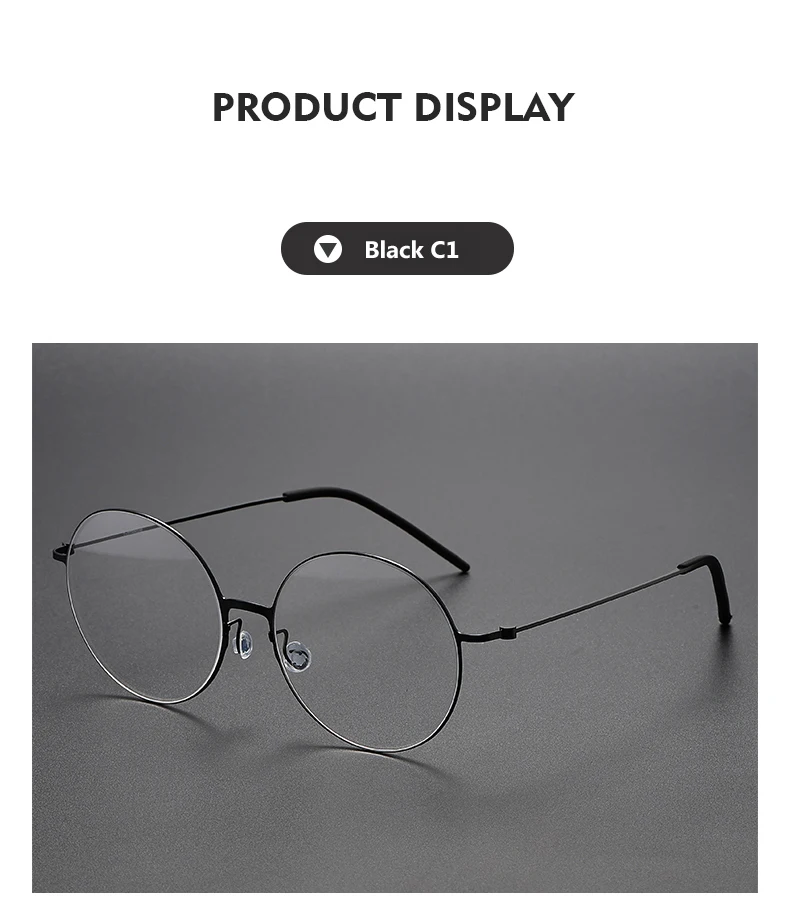This screenshot has width=790, height=897.
Task: Click the top rim of the right lens
Action: [355, 554]
